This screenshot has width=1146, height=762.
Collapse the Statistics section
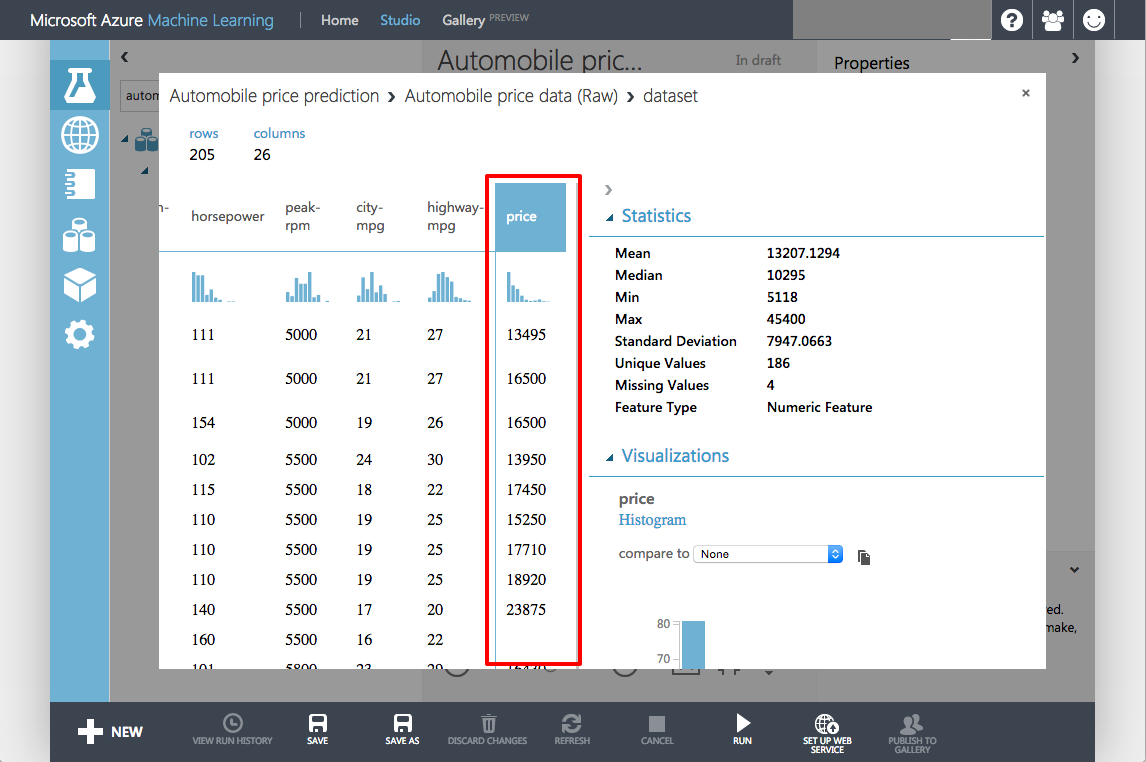[610, 217]
